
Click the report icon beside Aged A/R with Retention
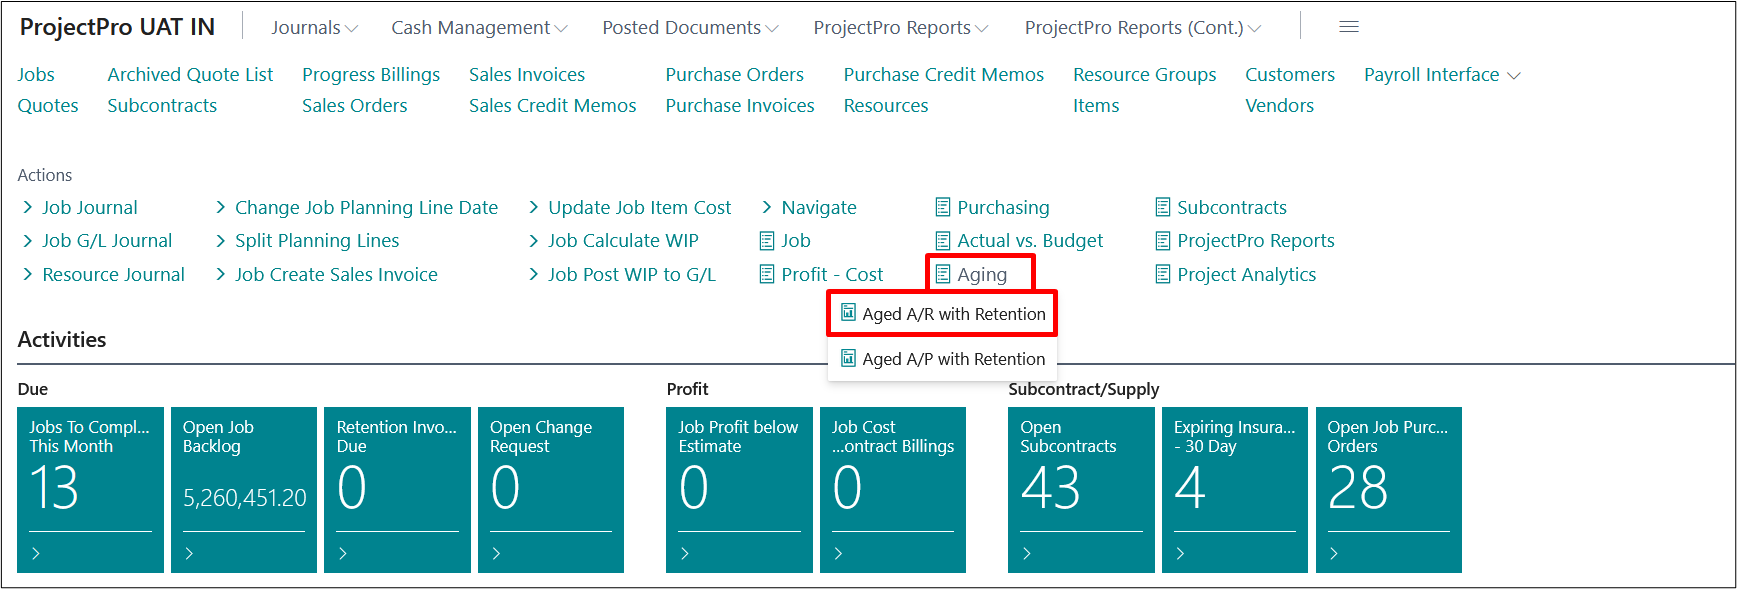click(x=848, y=313)
